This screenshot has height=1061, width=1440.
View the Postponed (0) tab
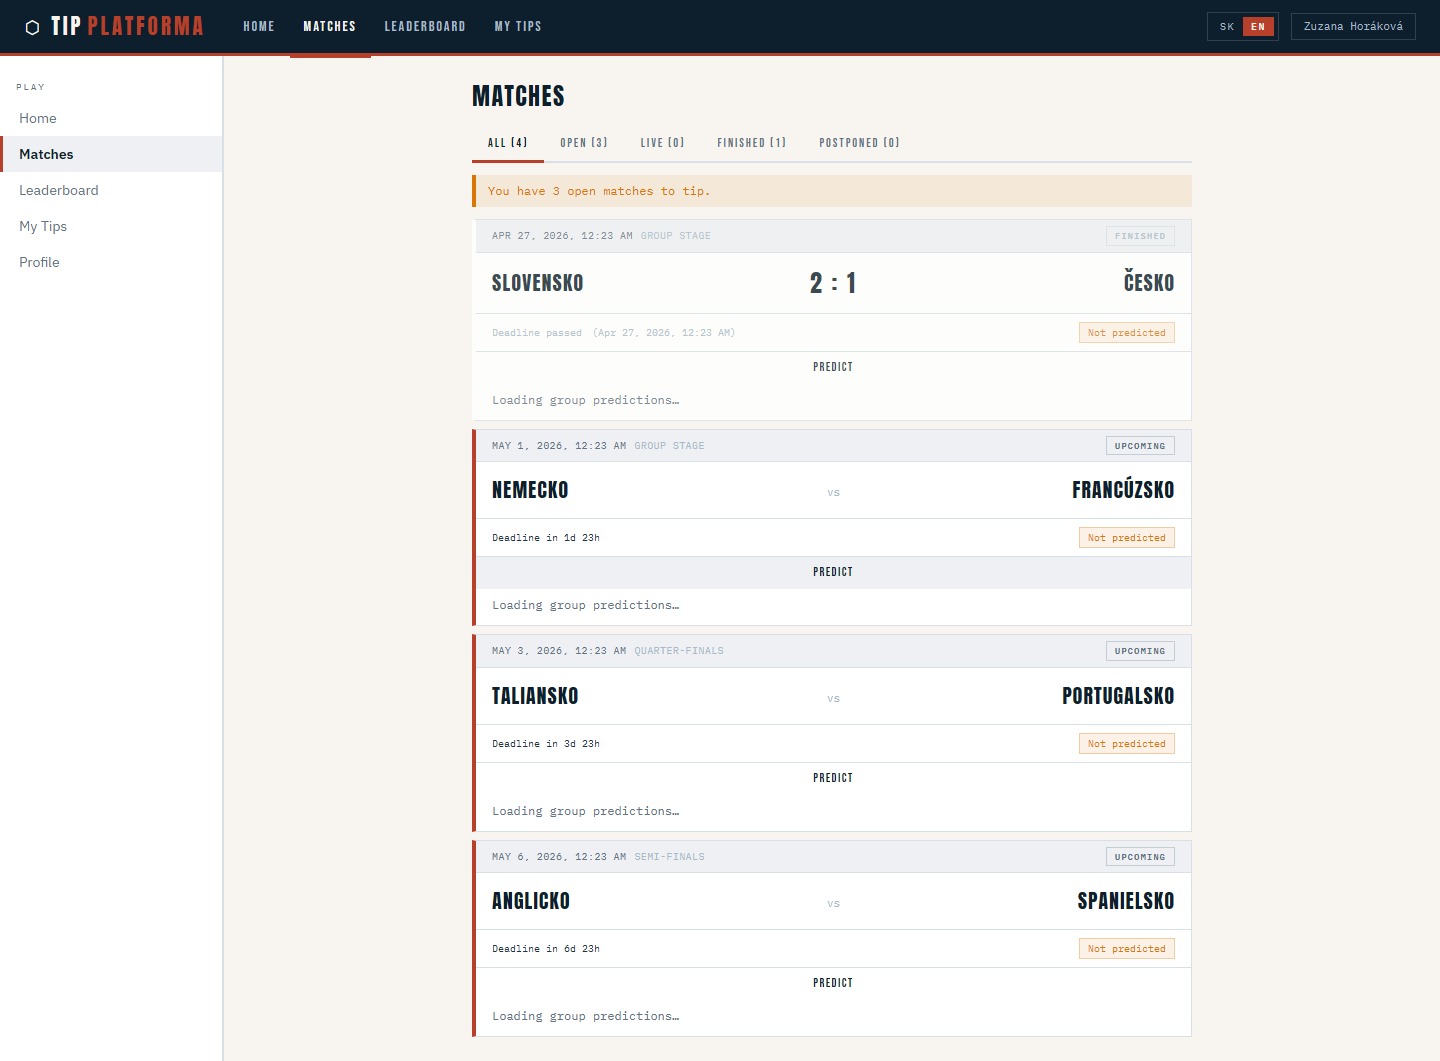click(x=859, y=143)
